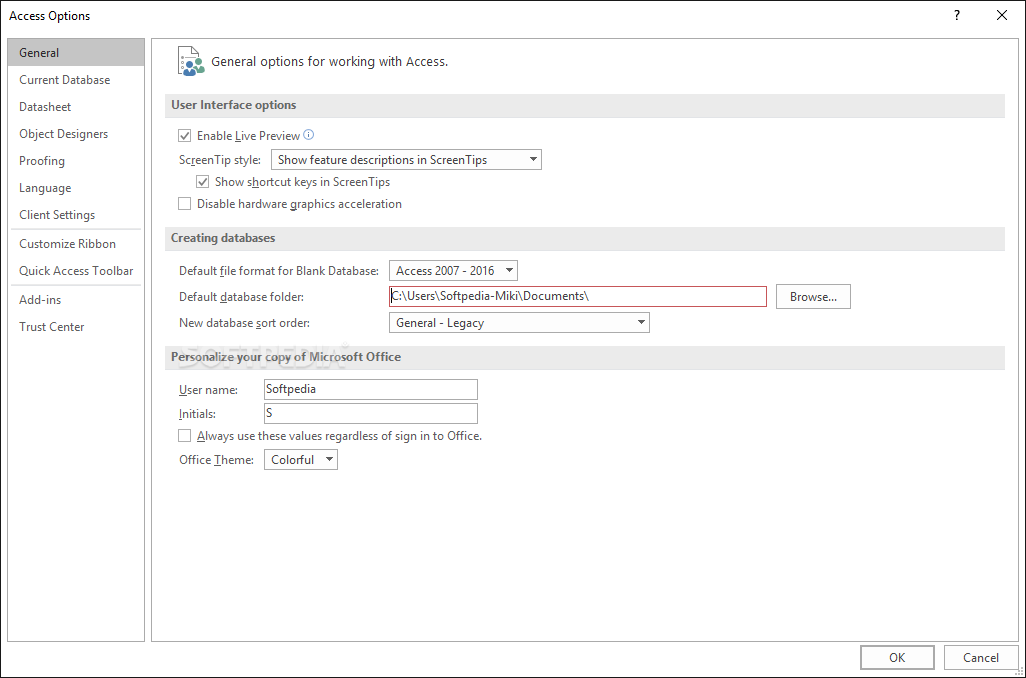
Task: Open the Trust Center category
Action: pos(76,327)
